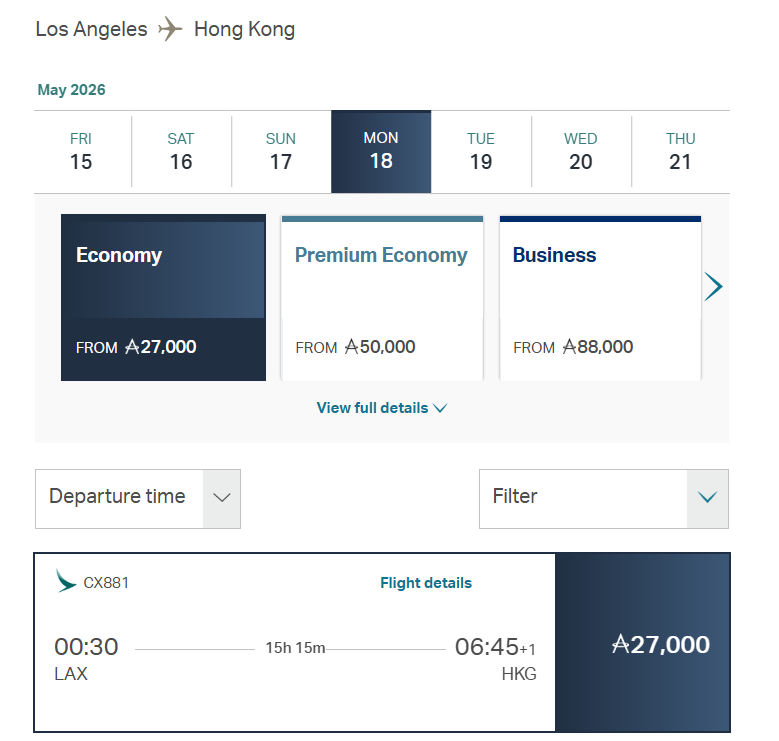Switch to Thursday 21 date
The height and width of the screenshot is (741, 779).
pyautogui.click(x=681, y=151)
